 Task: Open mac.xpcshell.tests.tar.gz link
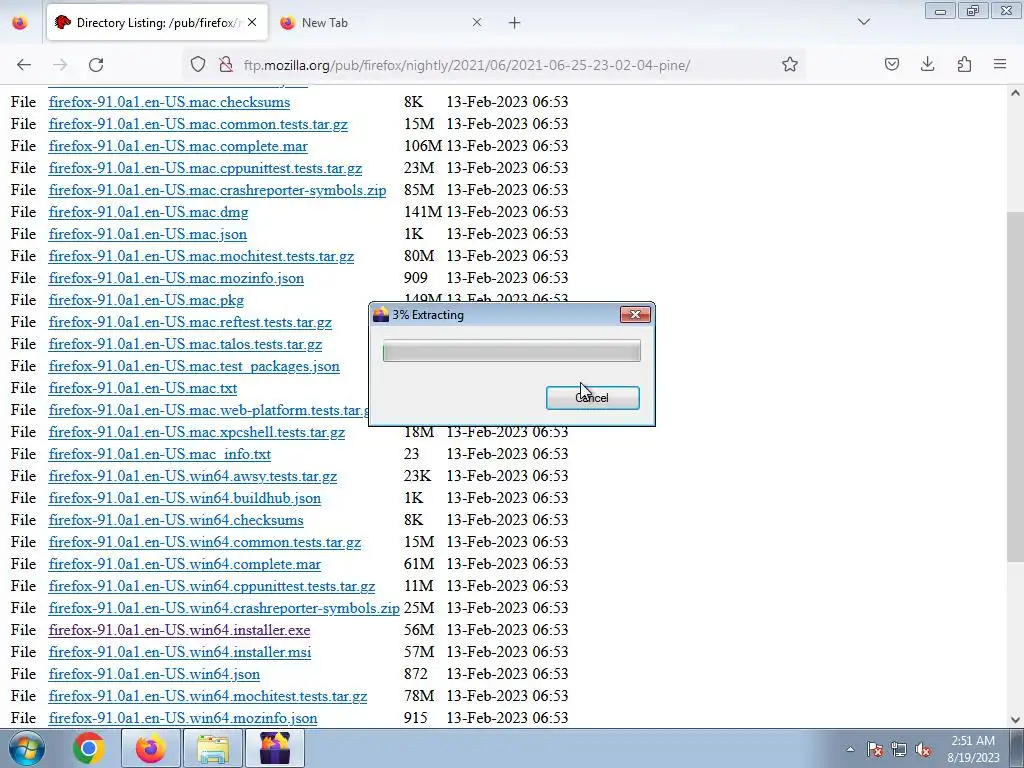tap(197, 432)
